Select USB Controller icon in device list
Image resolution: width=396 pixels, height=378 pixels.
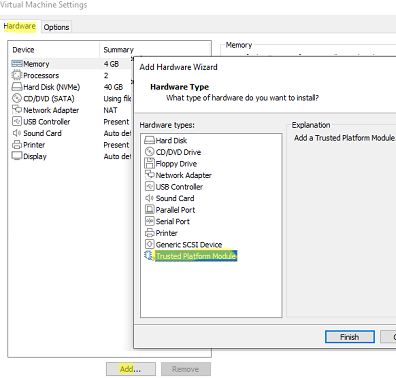point(17,121)
